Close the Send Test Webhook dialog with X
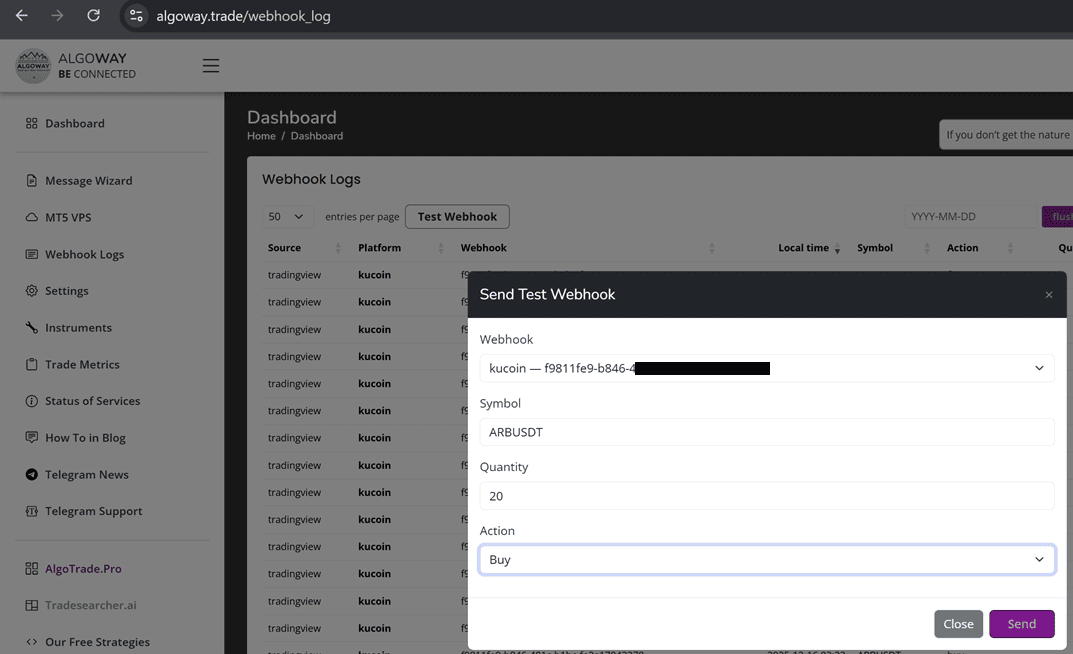The width and height of the screenshot is (1073, 654). pos(1048,295)
